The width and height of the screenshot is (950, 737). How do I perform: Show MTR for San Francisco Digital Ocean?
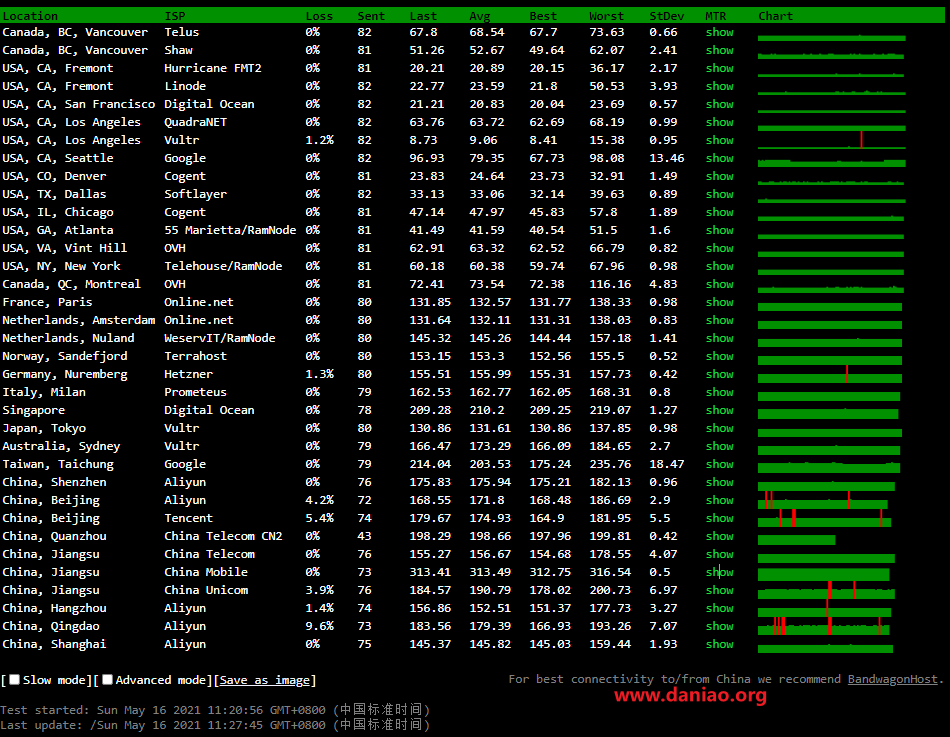click(720, 104)
